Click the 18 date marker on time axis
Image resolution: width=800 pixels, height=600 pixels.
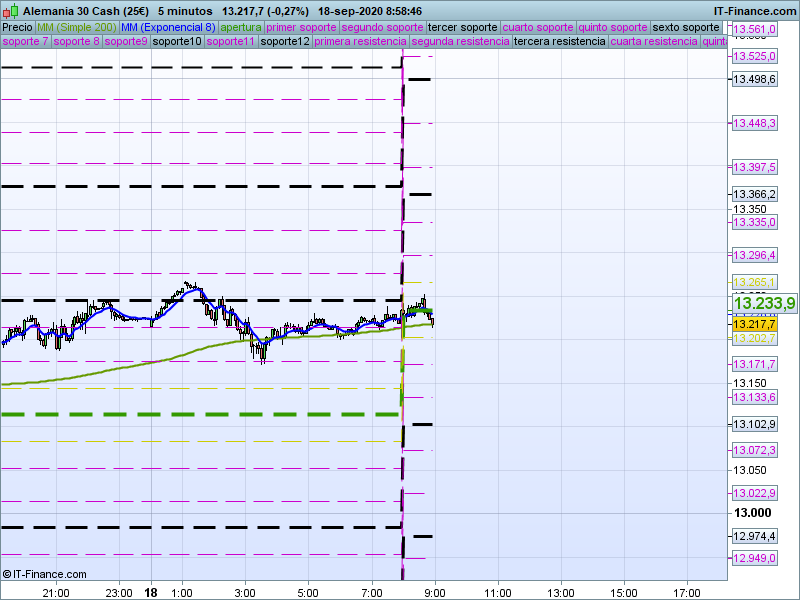(150, 592)
